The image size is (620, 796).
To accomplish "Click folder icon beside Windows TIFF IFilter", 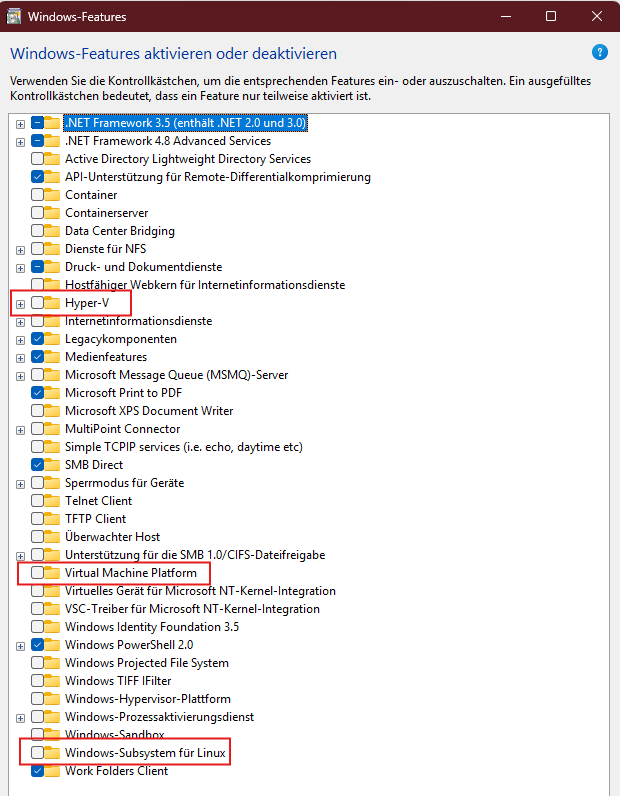I will coord(52,681).
